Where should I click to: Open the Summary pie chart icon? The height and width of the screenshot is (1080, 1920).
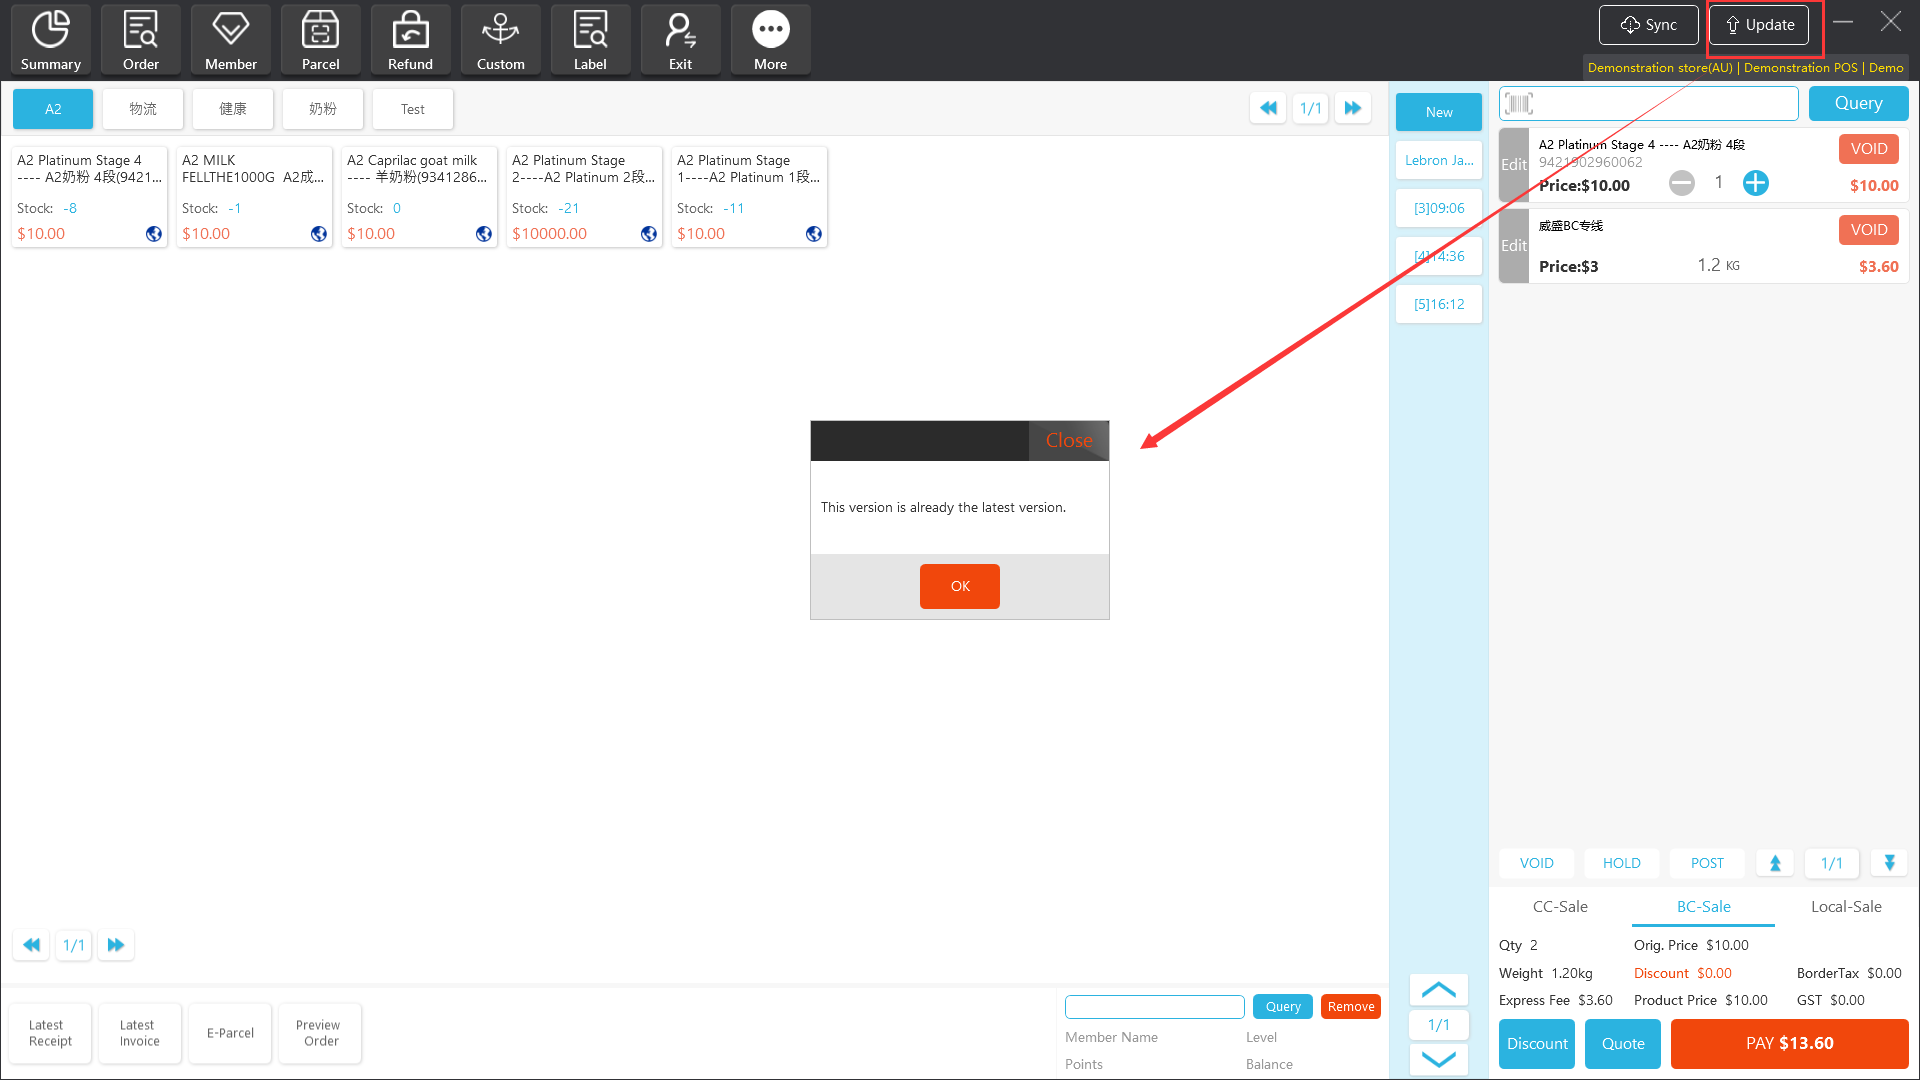pyautogui.click(x=50, y=31)
